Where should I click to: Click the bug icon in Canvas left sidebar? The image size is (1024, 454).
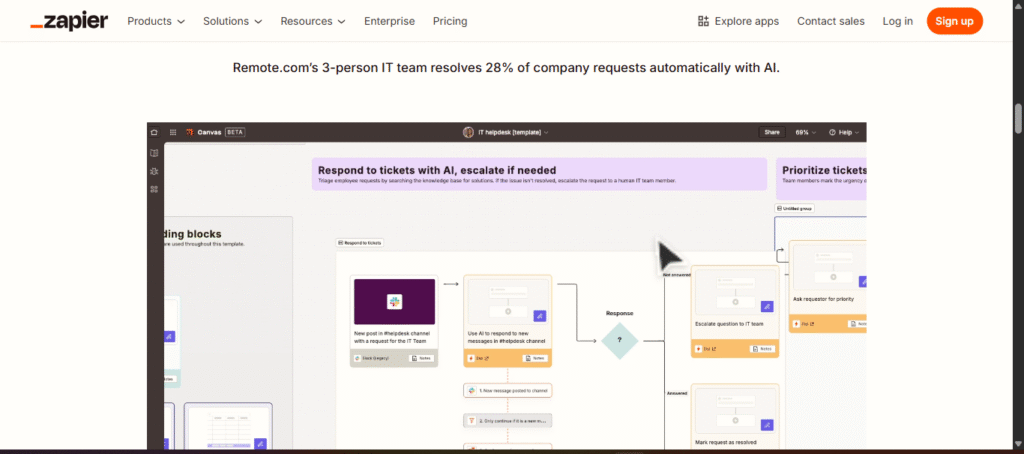154,171
